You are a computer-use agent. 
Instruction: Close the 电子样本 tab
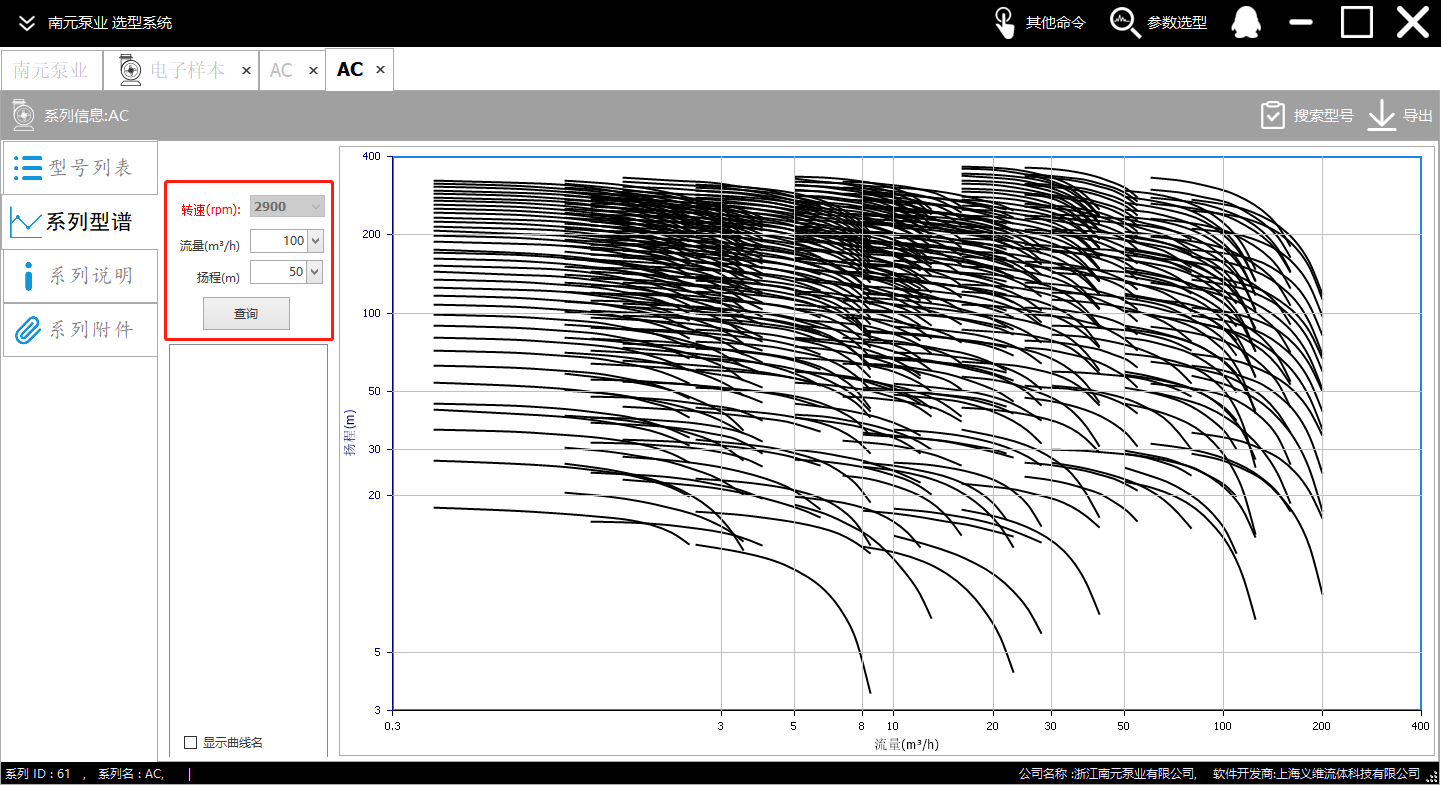tap(246, 70)
